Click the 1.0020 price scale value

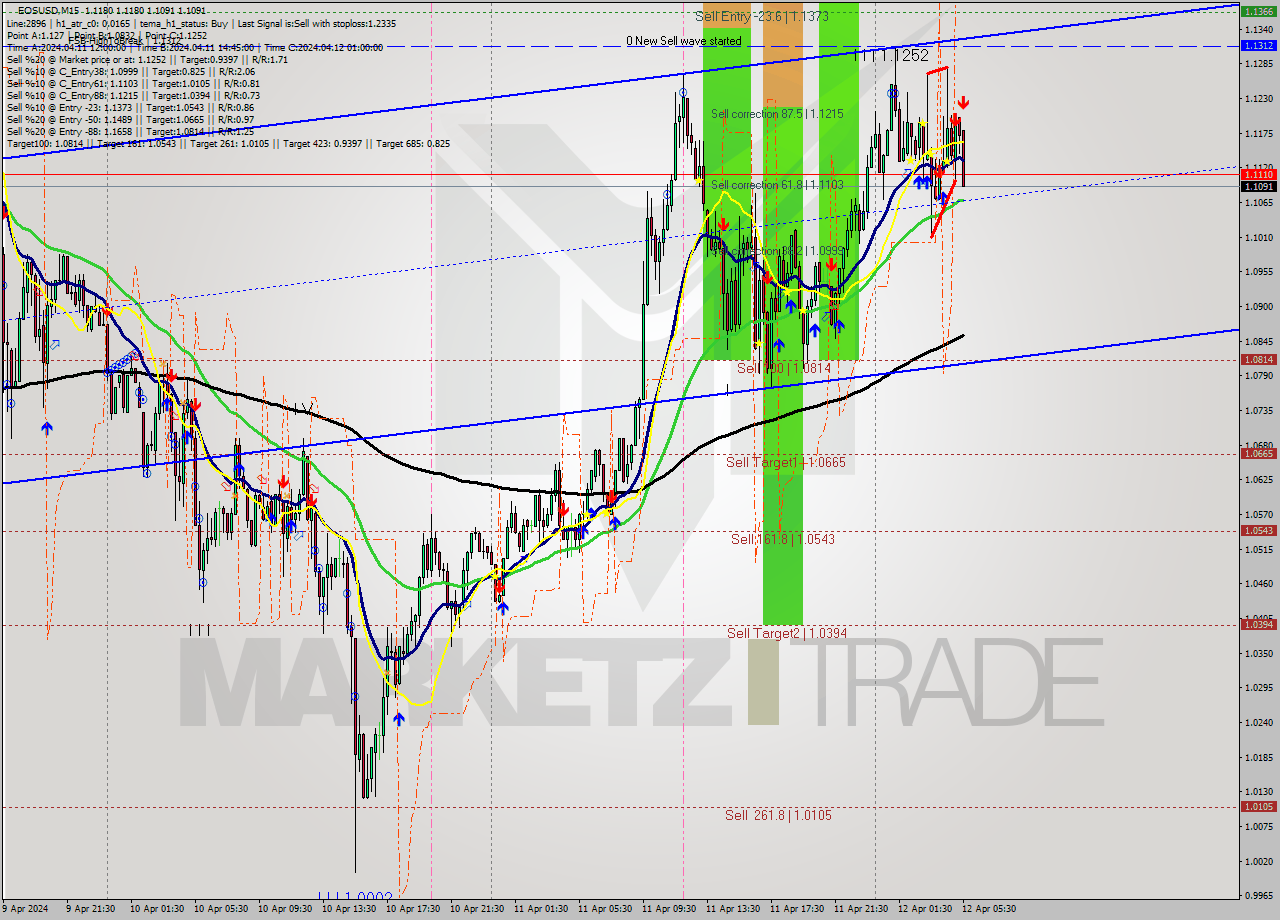coord(1257,861)
